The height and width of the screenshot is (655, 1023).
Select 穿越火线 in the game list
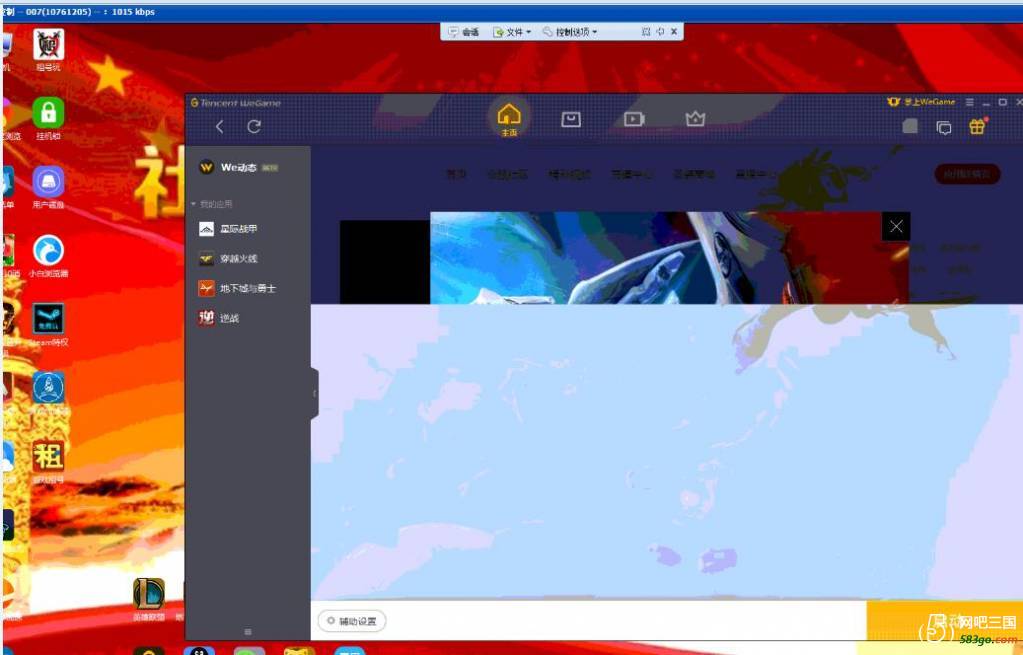(238, 259)
